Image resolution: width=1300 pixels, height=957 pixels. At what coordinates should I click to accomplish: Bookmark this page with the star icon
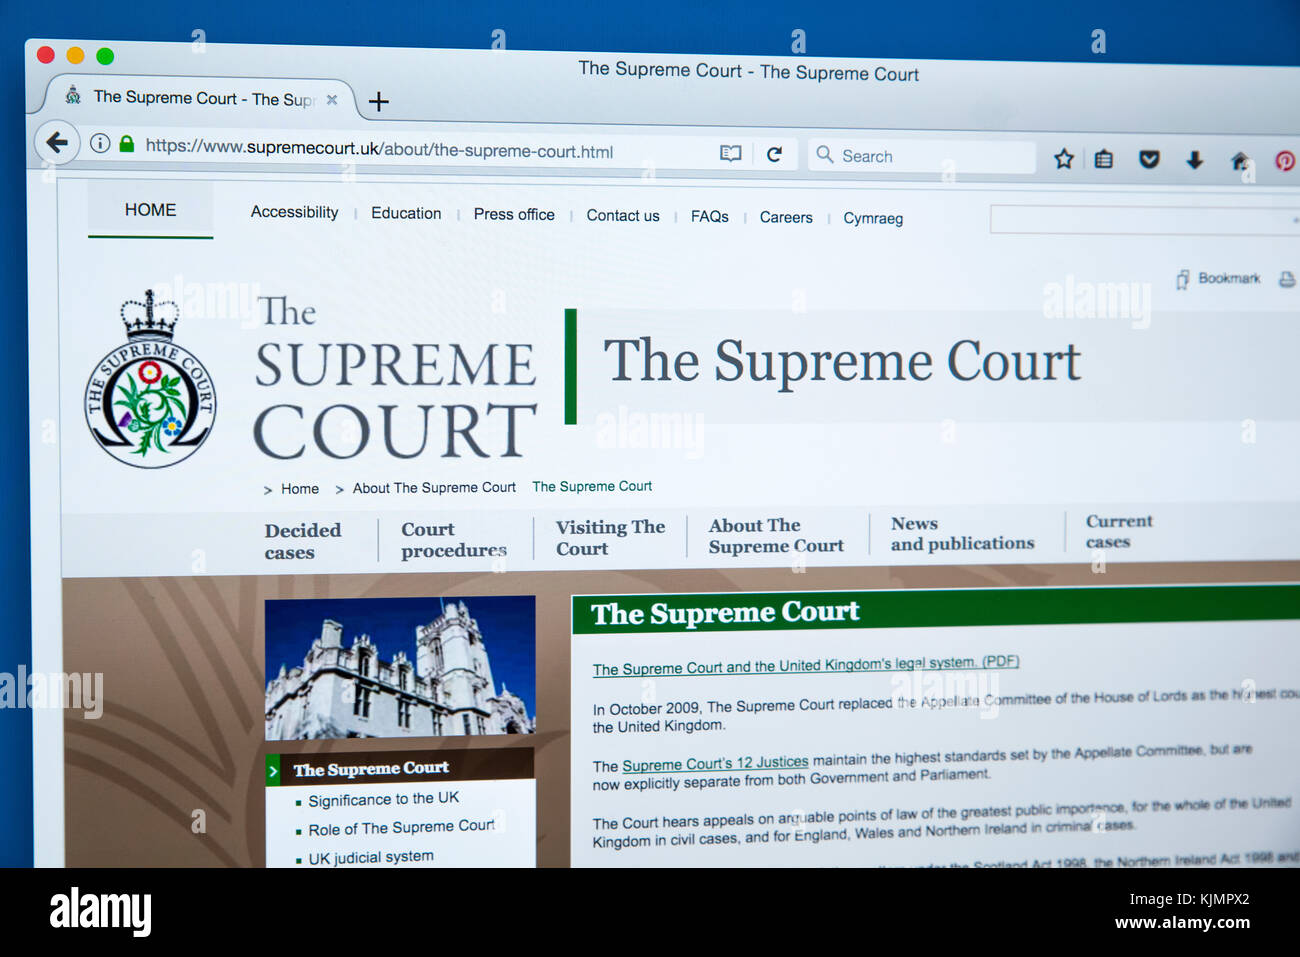(x=1064, y=158)
